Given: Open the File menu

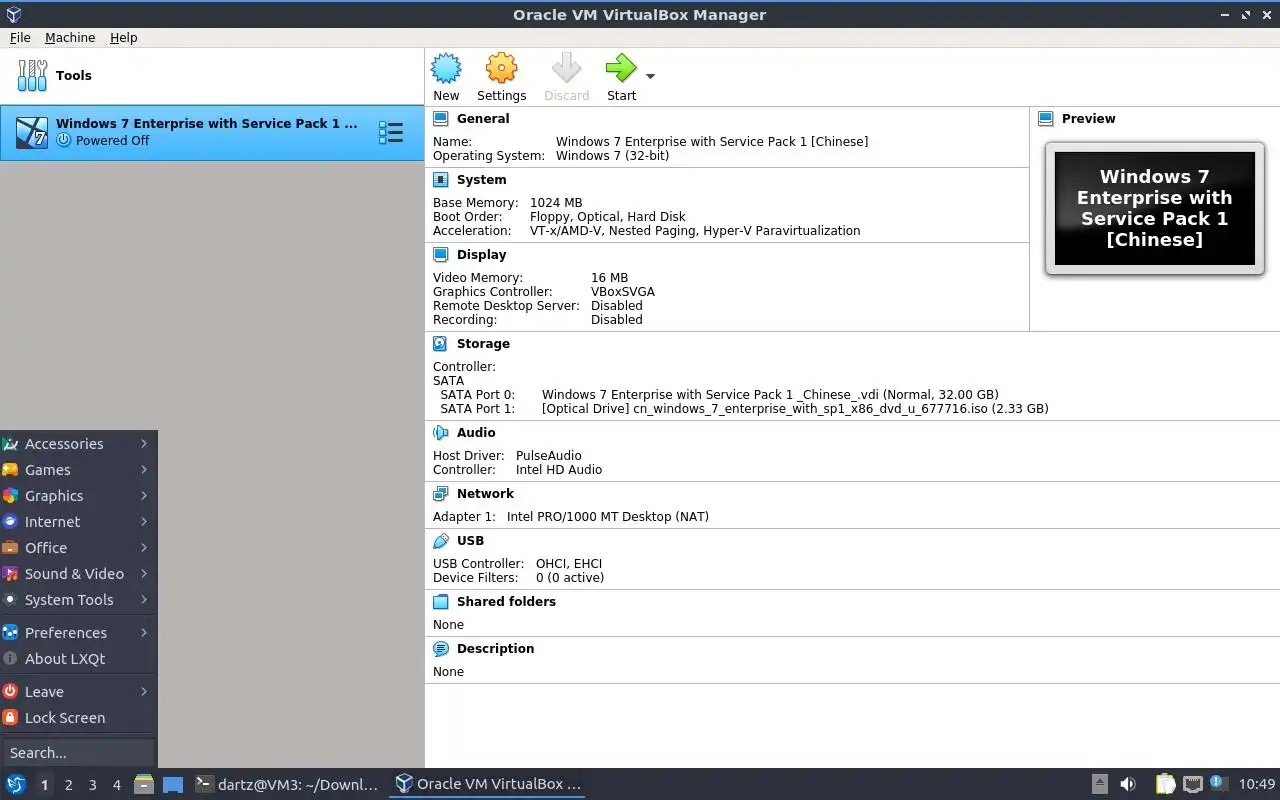Looking at the screenshot, I should [20, 37].
